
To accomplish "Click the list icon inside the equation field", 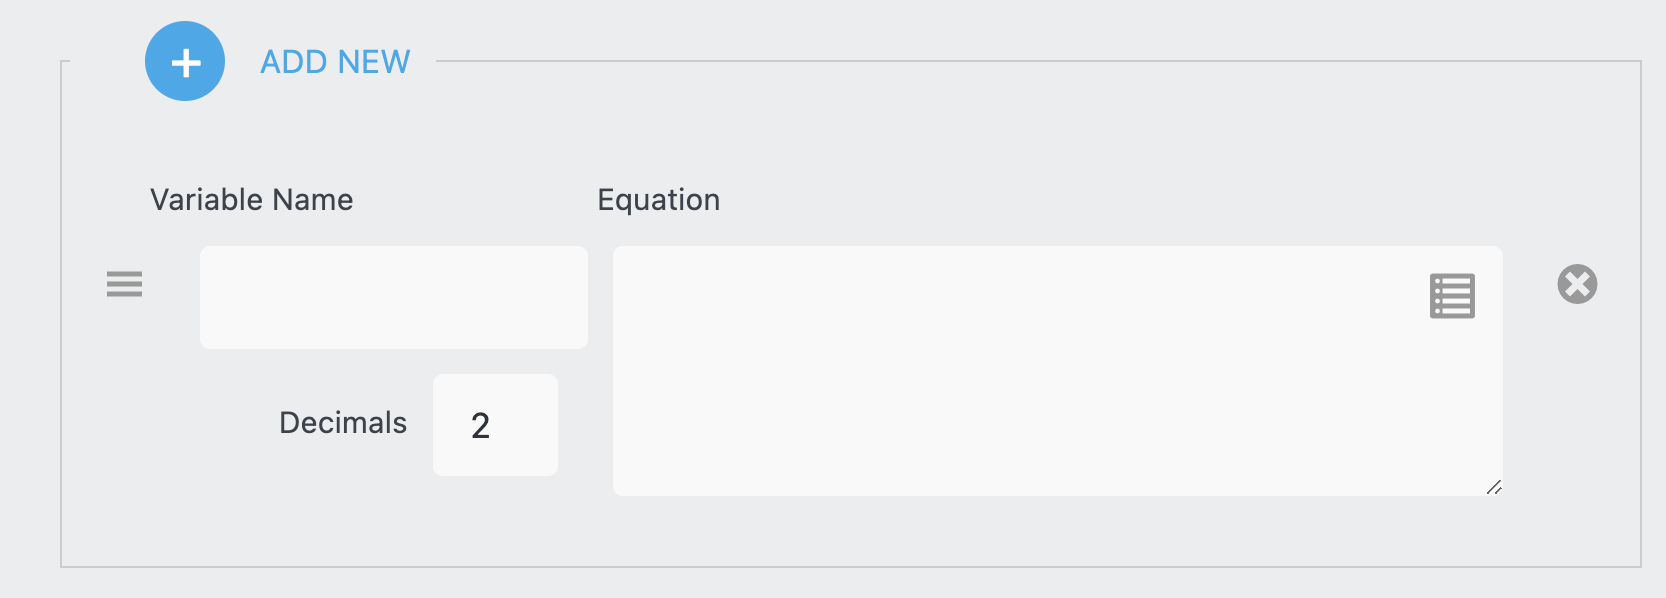I will point(1451,294).
